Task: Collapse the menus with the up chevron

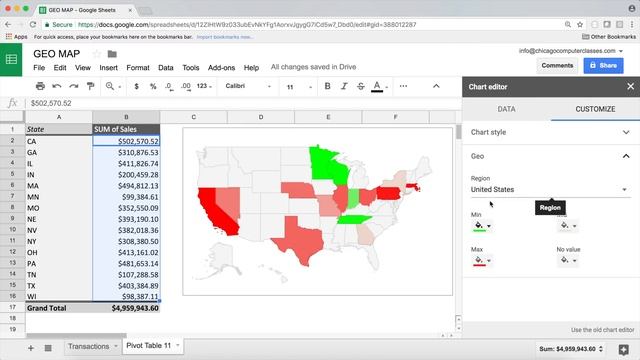Action: pos(436,86)
